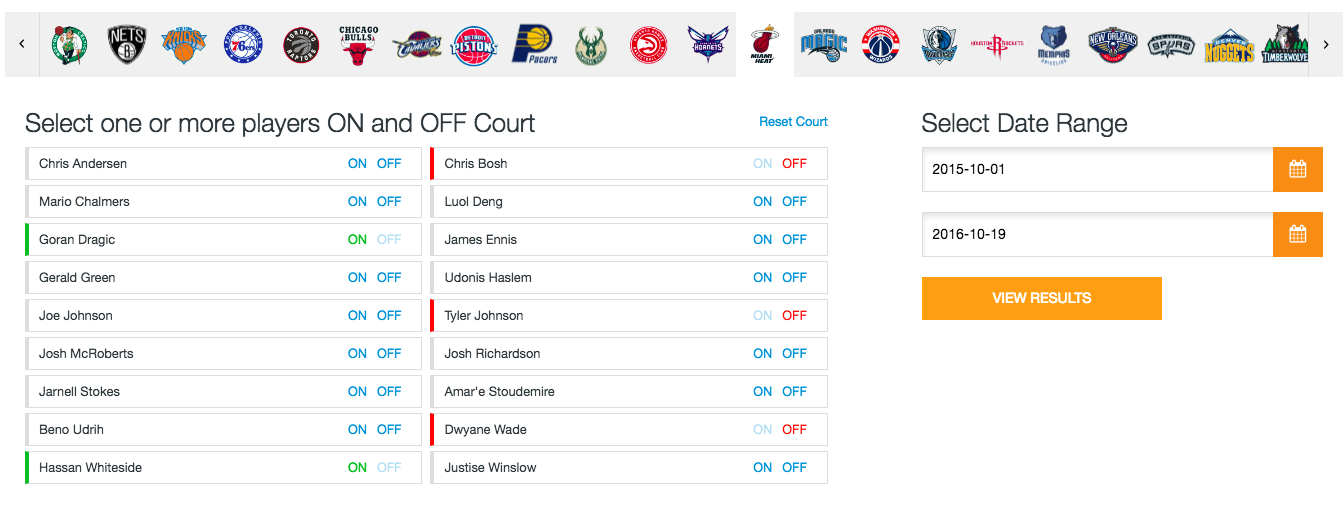1344x515 pixels.
Task: Click the Reset Court link
Action: pyautogui.click(x=794, y=122)
